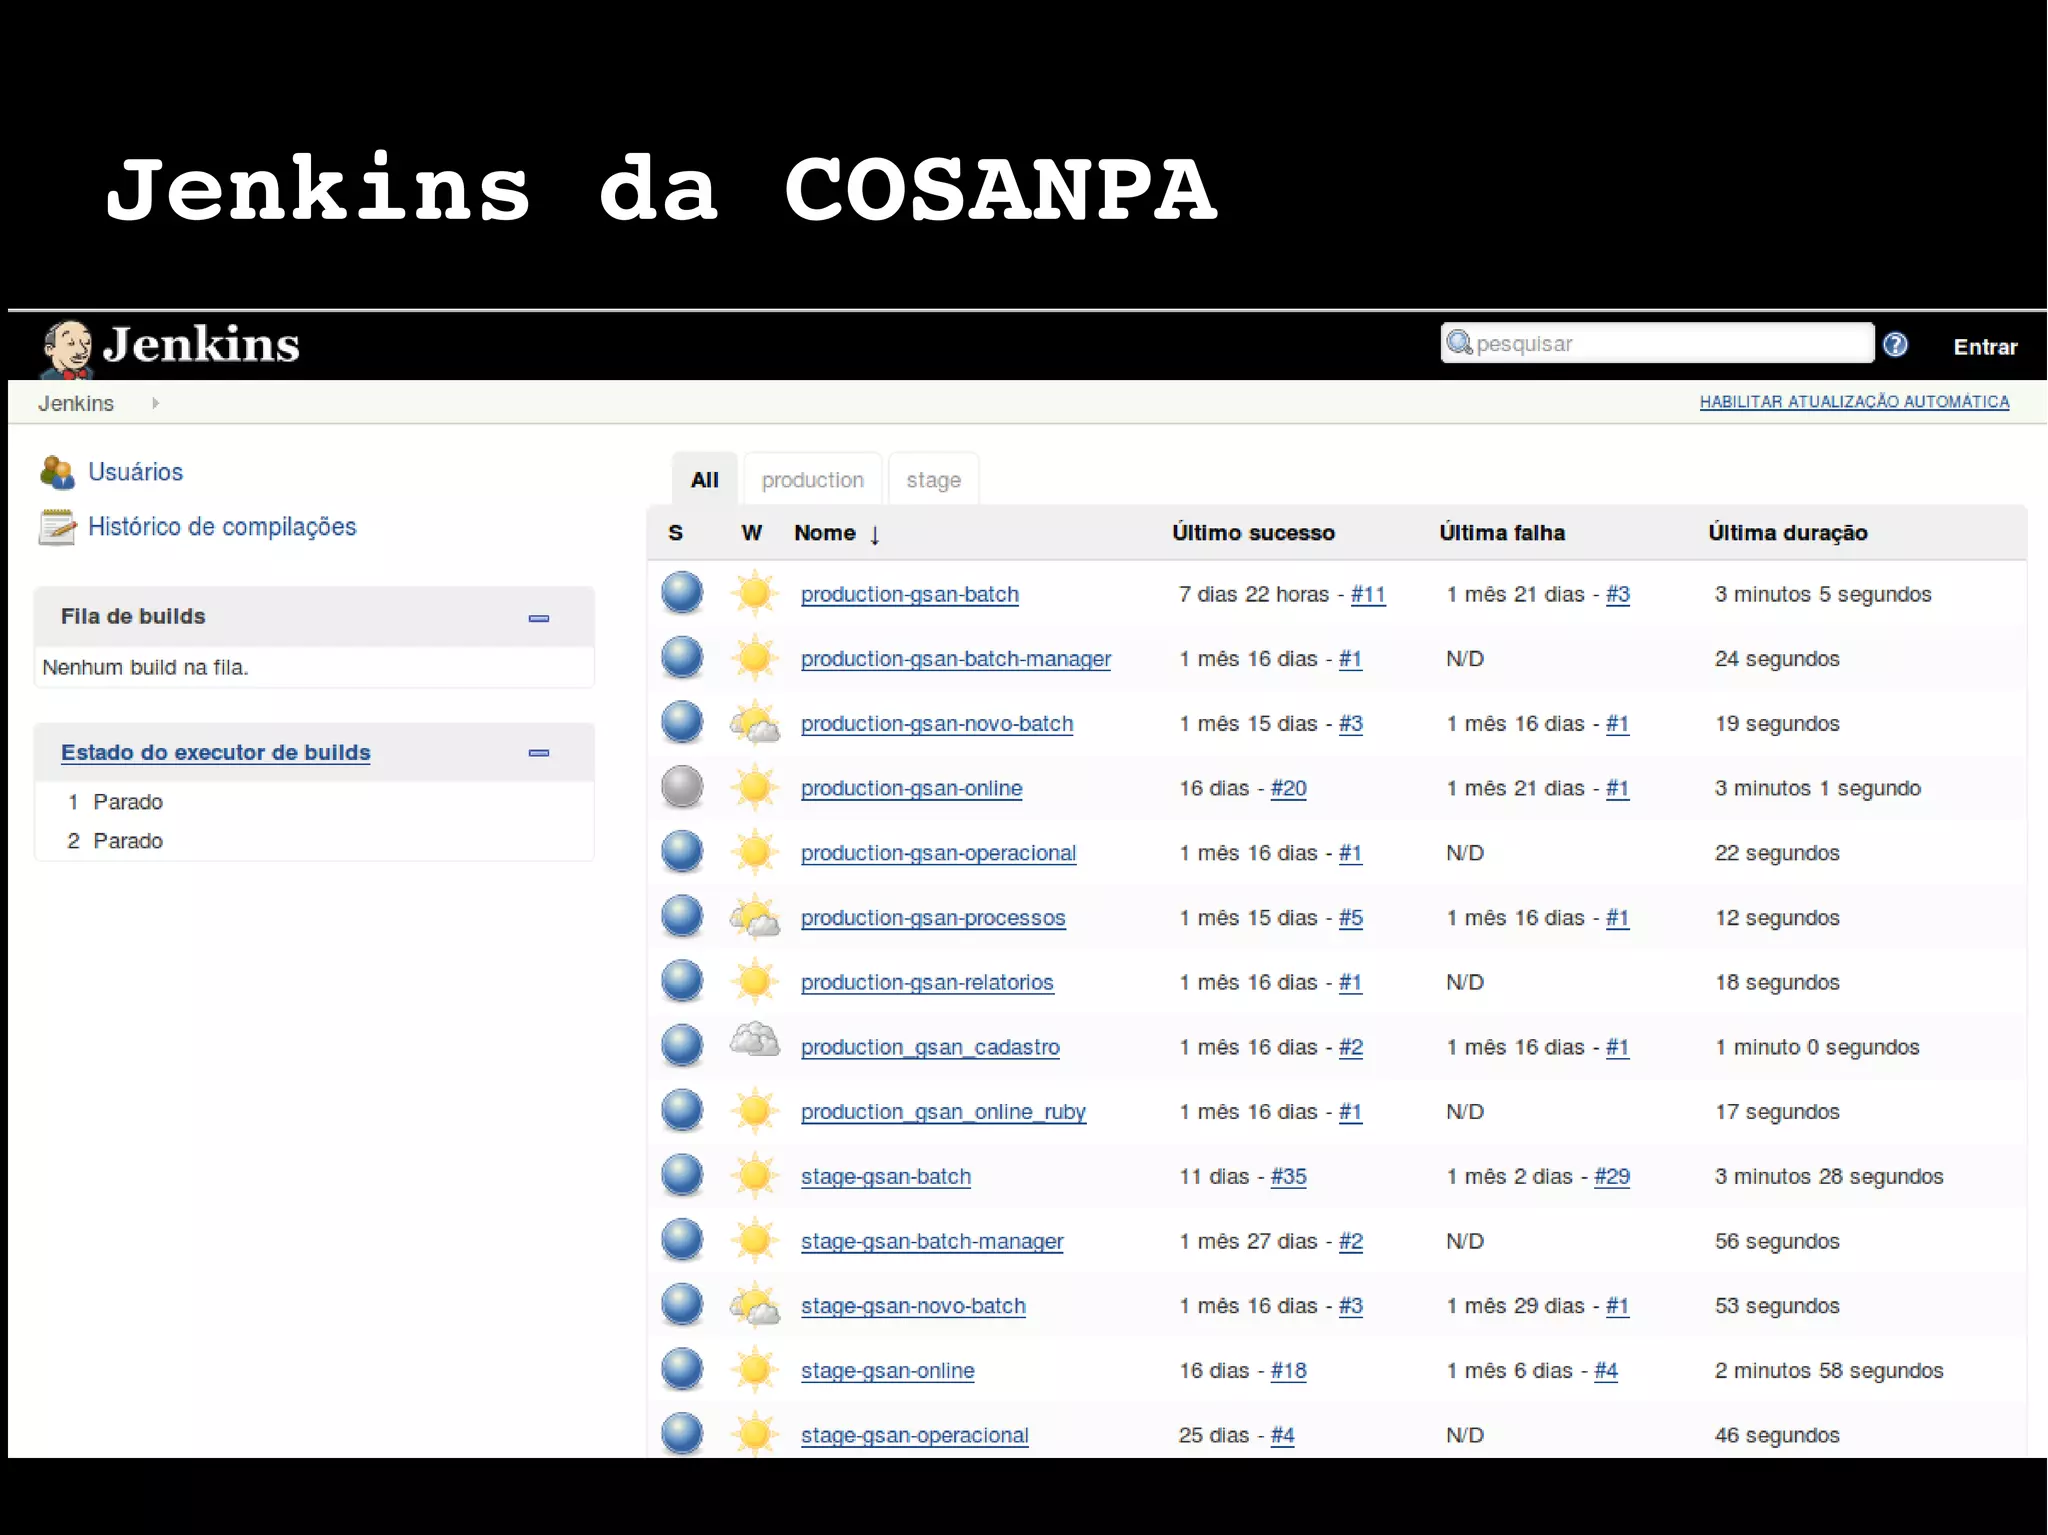Viewport: 2048px width, 1535px height.
Task: Click HABILITAR ATUALIZAÇÃO AUTOMÁTICA link
Action: tap(1854, 402)
